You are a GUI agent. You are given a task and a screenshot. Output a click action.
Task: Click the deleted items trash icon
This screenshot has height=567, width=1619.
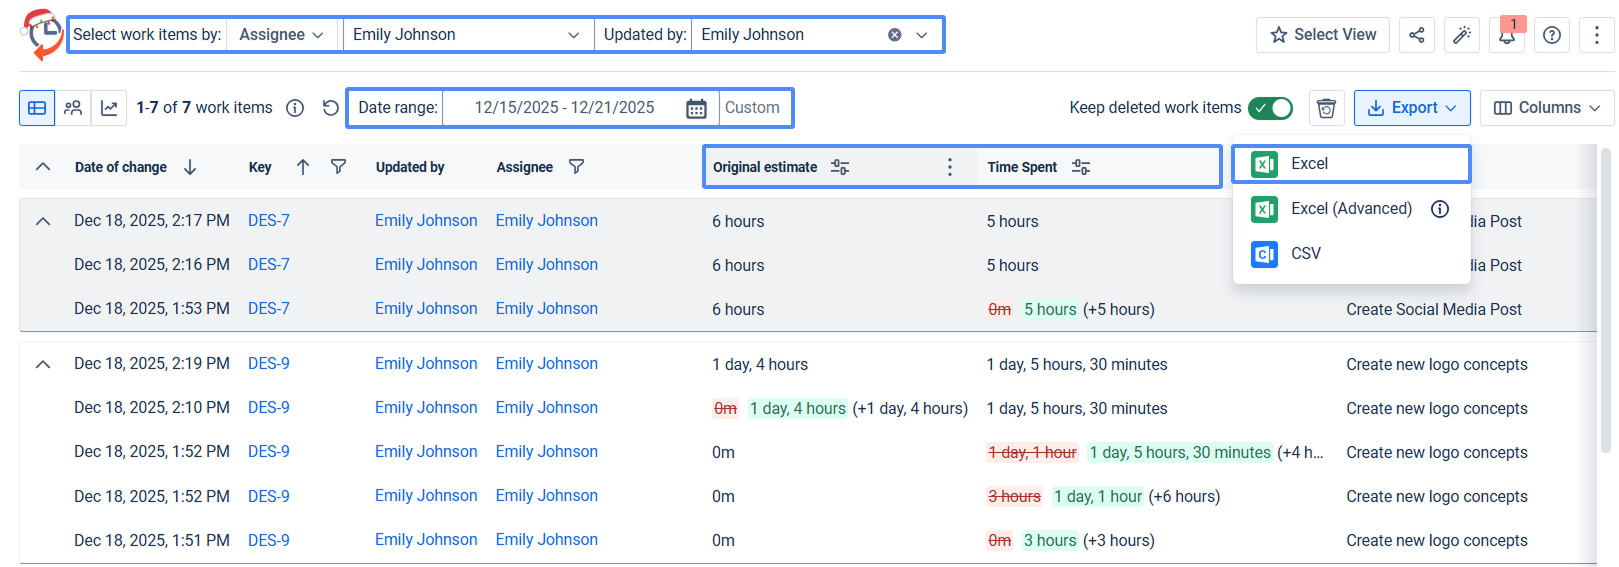coord(1326,108)
